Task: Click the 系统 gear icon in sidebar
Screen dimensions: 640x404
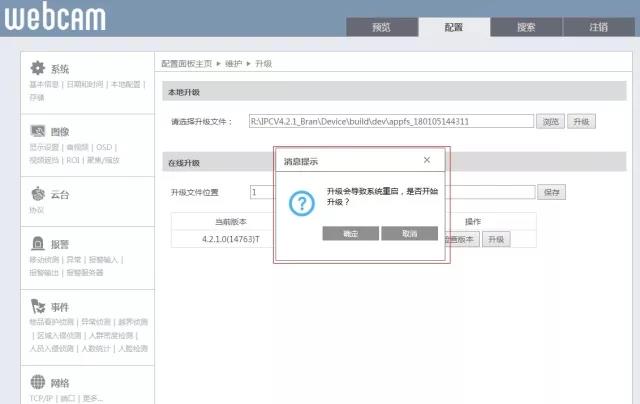Action: [x=38, y=68]
